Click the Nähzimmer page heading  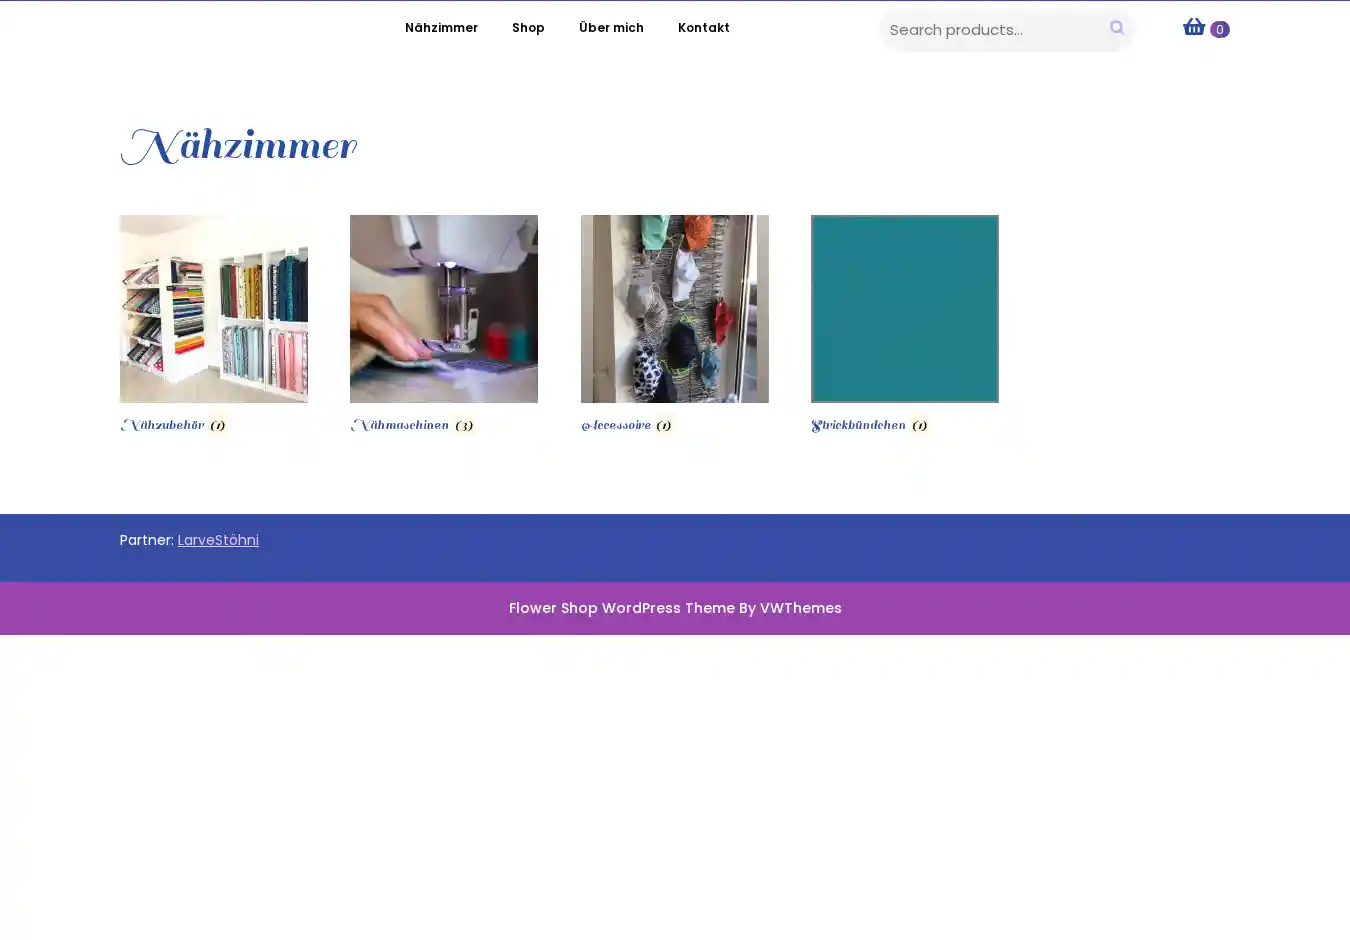[x=238, y=148]
